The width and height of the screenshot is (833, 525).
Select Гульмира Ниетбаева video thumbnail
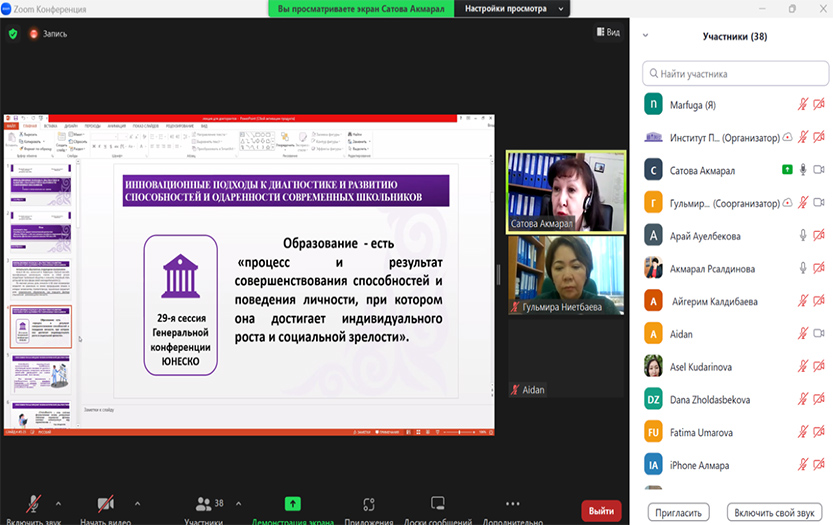pos(566,275)
